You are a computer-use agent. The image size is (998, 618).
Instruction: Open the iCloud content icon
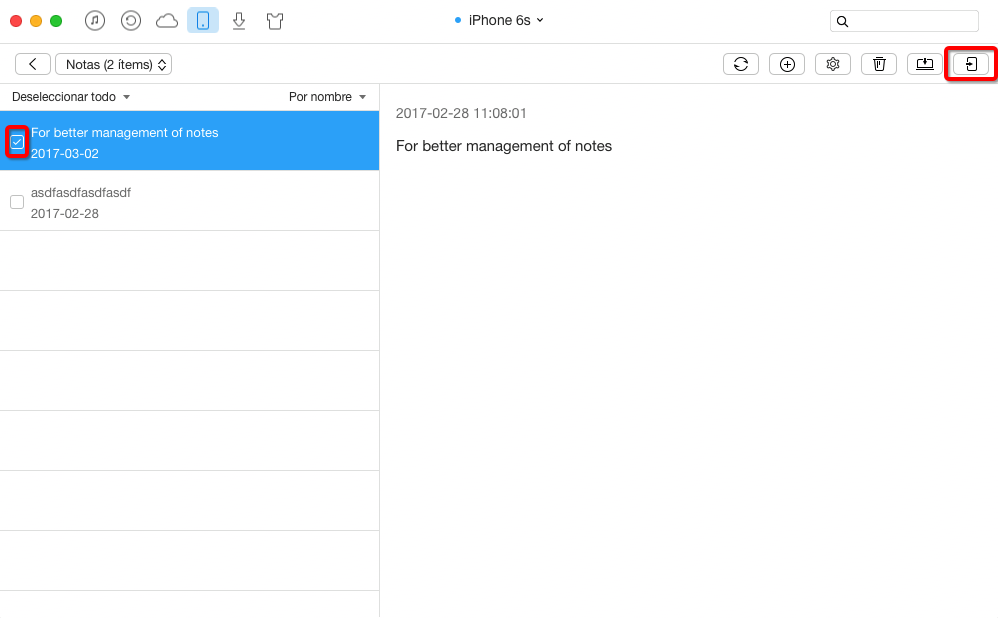click(x=167, y=21)
